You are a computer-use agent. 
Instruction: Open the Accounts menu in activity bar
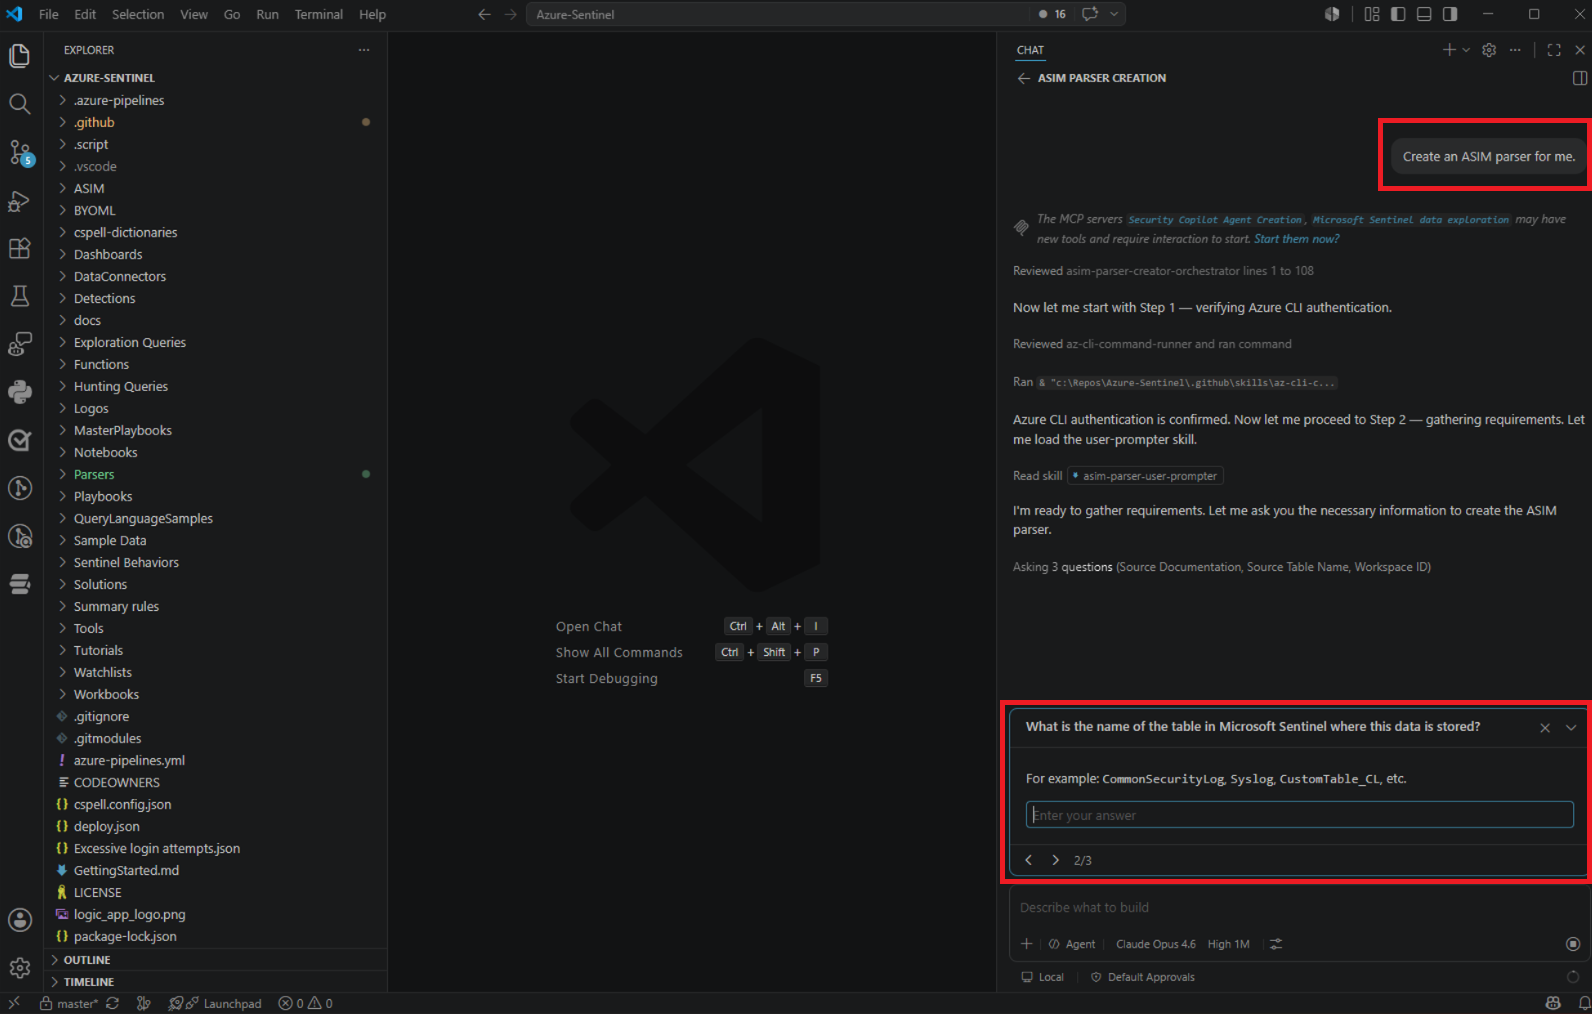point(20,920)
